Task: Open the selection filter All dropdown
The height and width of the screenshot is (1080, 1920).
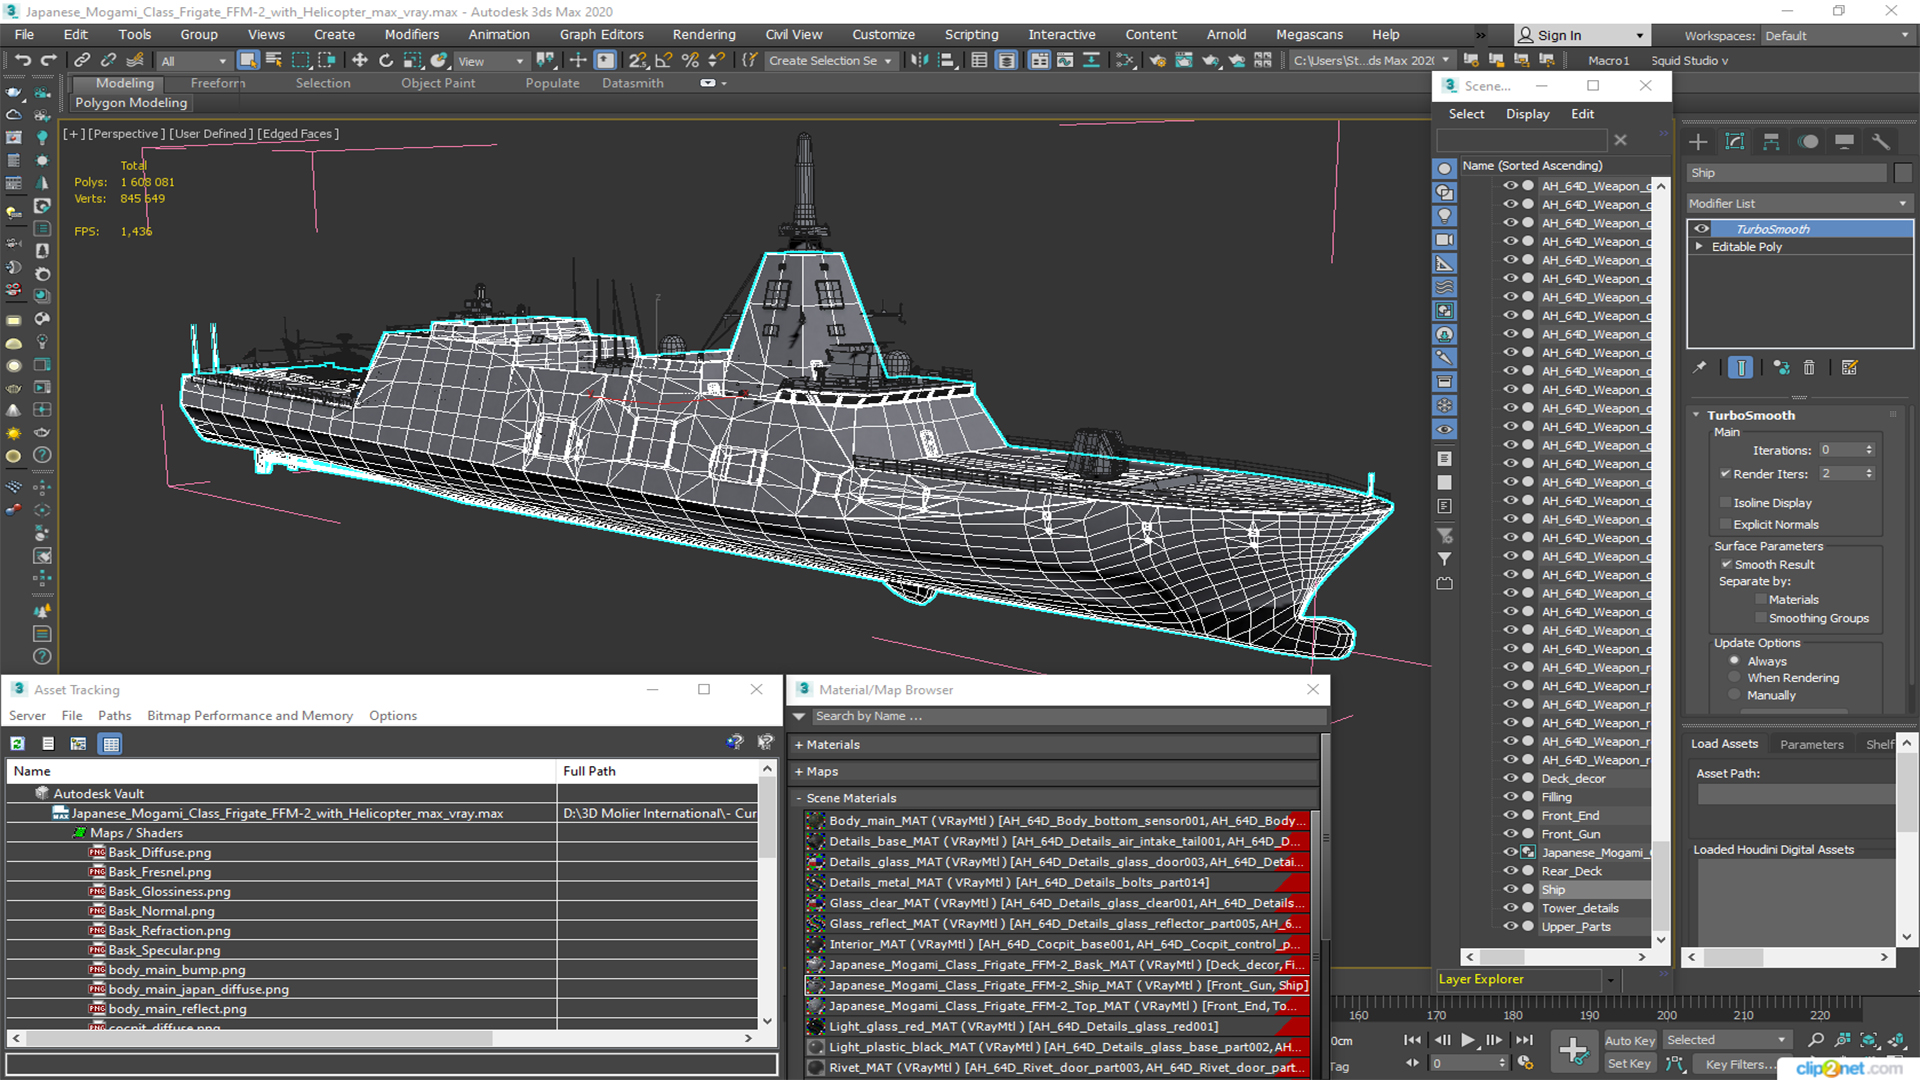Action: pyautogui.click(x=193, y=61)
